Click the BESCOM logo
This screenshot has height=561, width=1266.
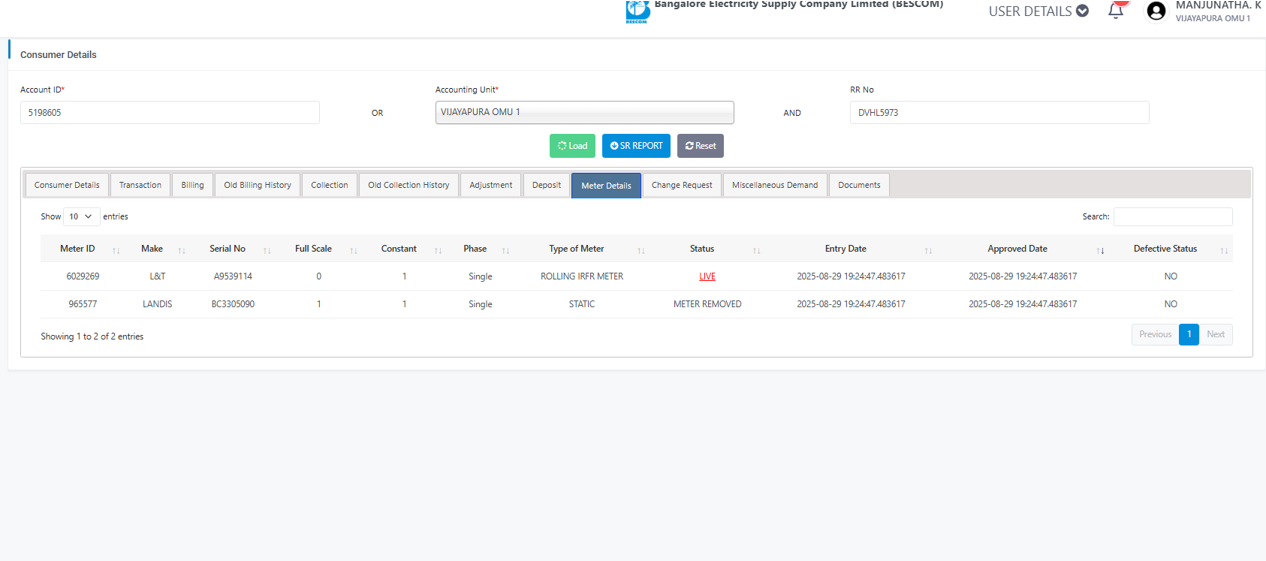coord(637,11)
